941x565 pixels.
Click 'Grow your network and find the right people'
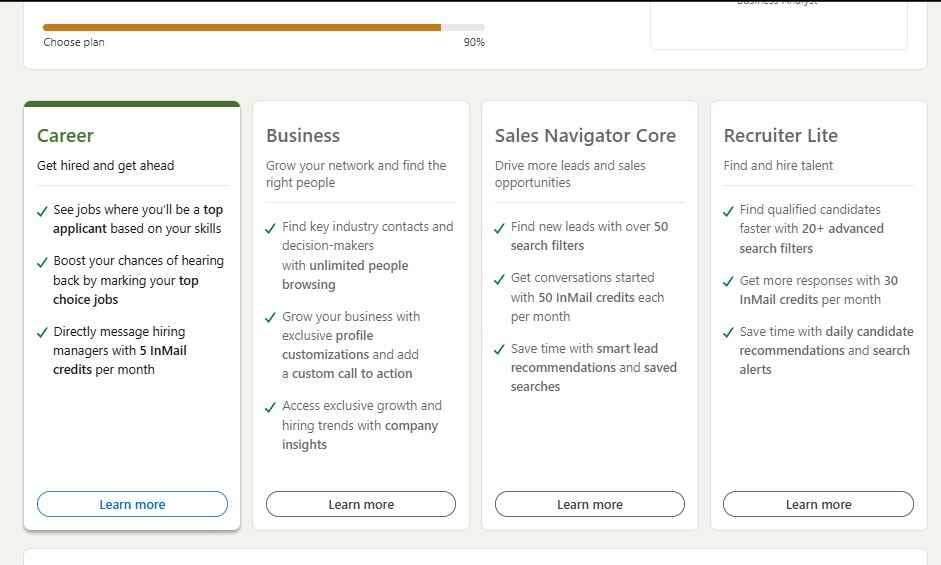(356, 174)
